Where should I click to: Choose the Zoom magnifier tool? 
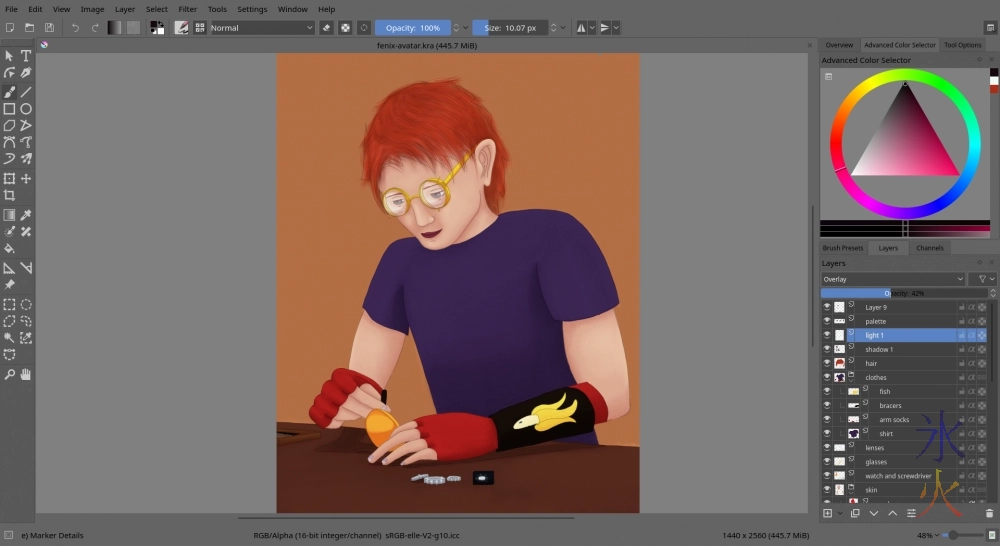9,374
